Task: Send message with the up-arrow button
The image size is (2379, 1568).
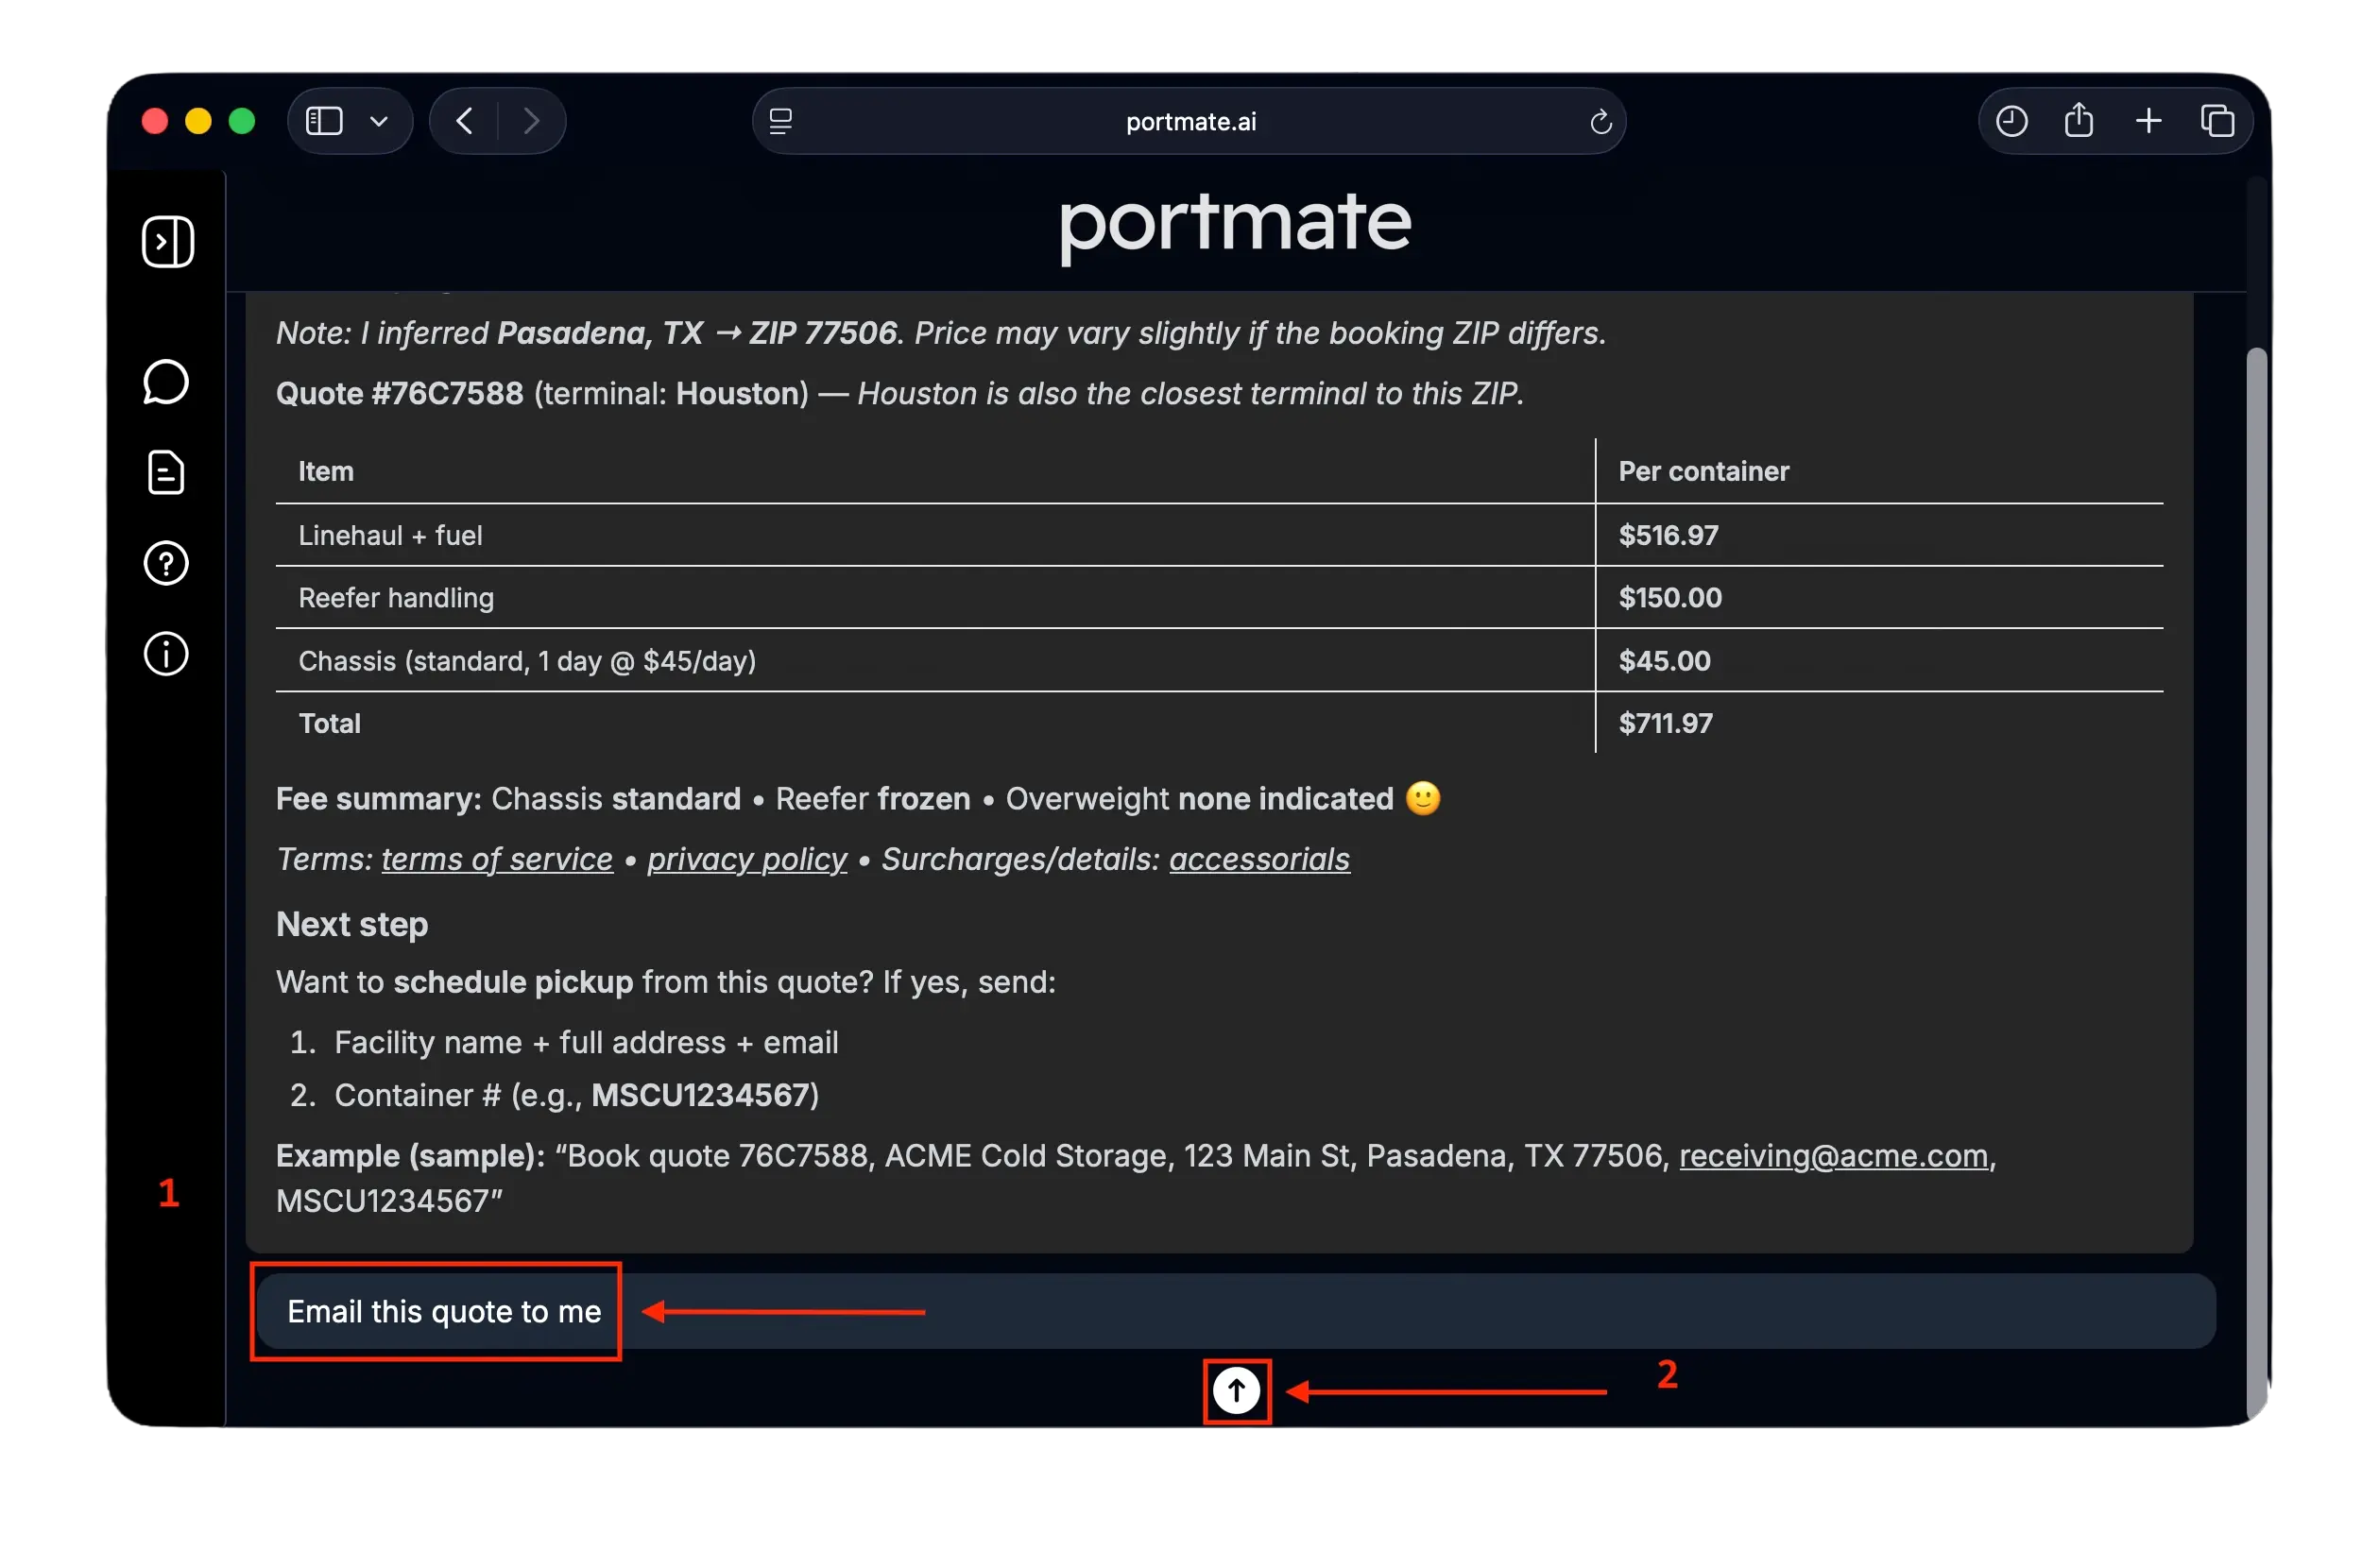Action: [1236, 1390]
